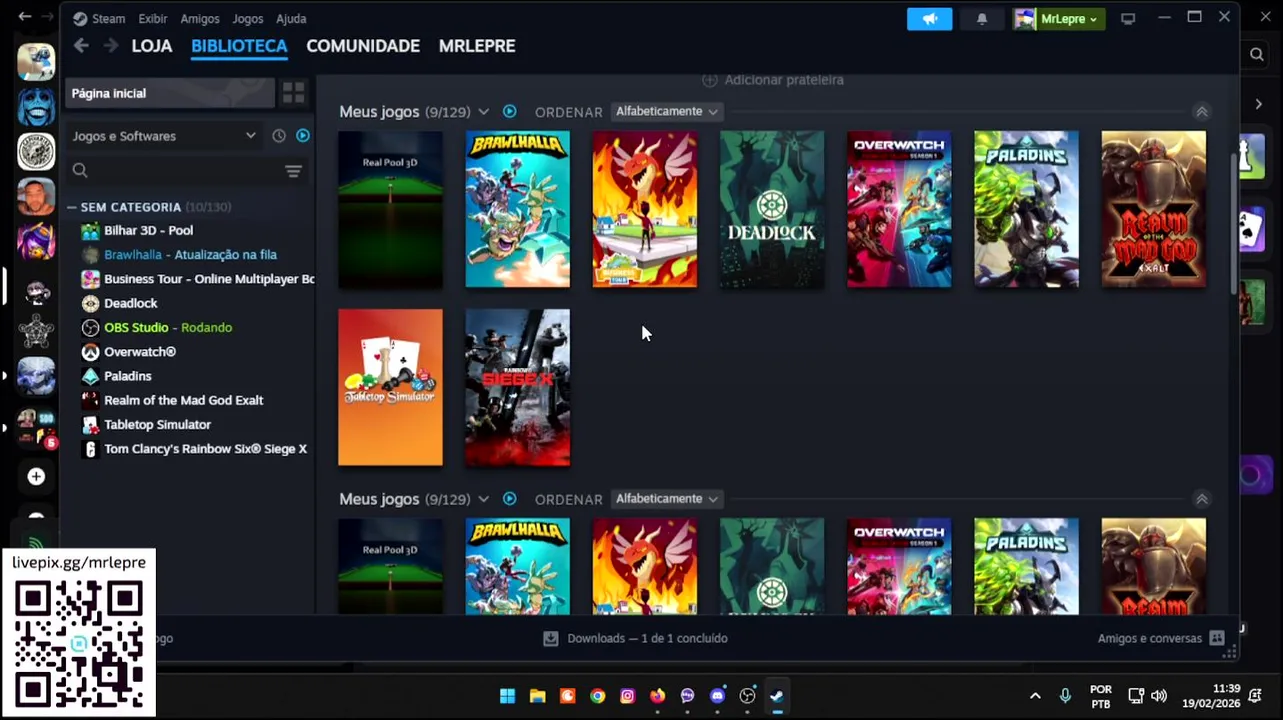The height and width of the screenshot is (720, 1283).
Task: Toggle play filter on first Meus jogos shelf
Action: [x=510, y=111]
